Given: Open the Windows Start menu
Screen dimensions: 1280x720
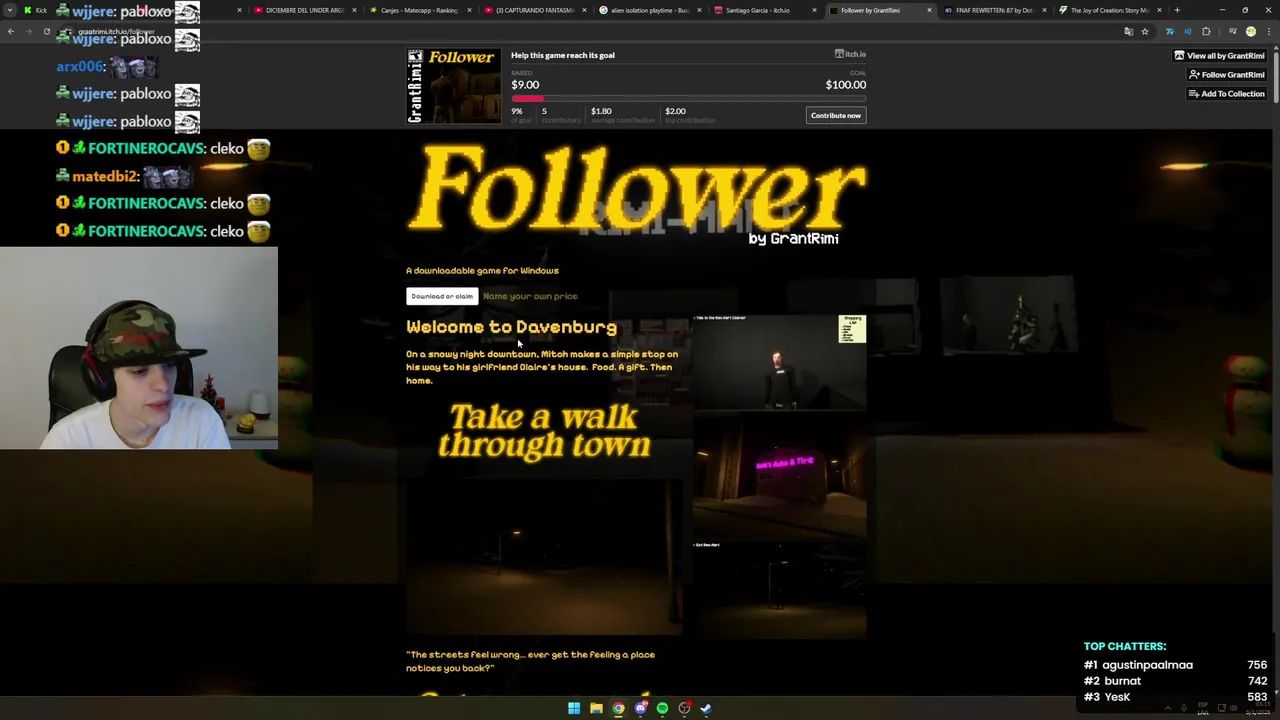Looking at the screenshot, I should click(574, 708).
